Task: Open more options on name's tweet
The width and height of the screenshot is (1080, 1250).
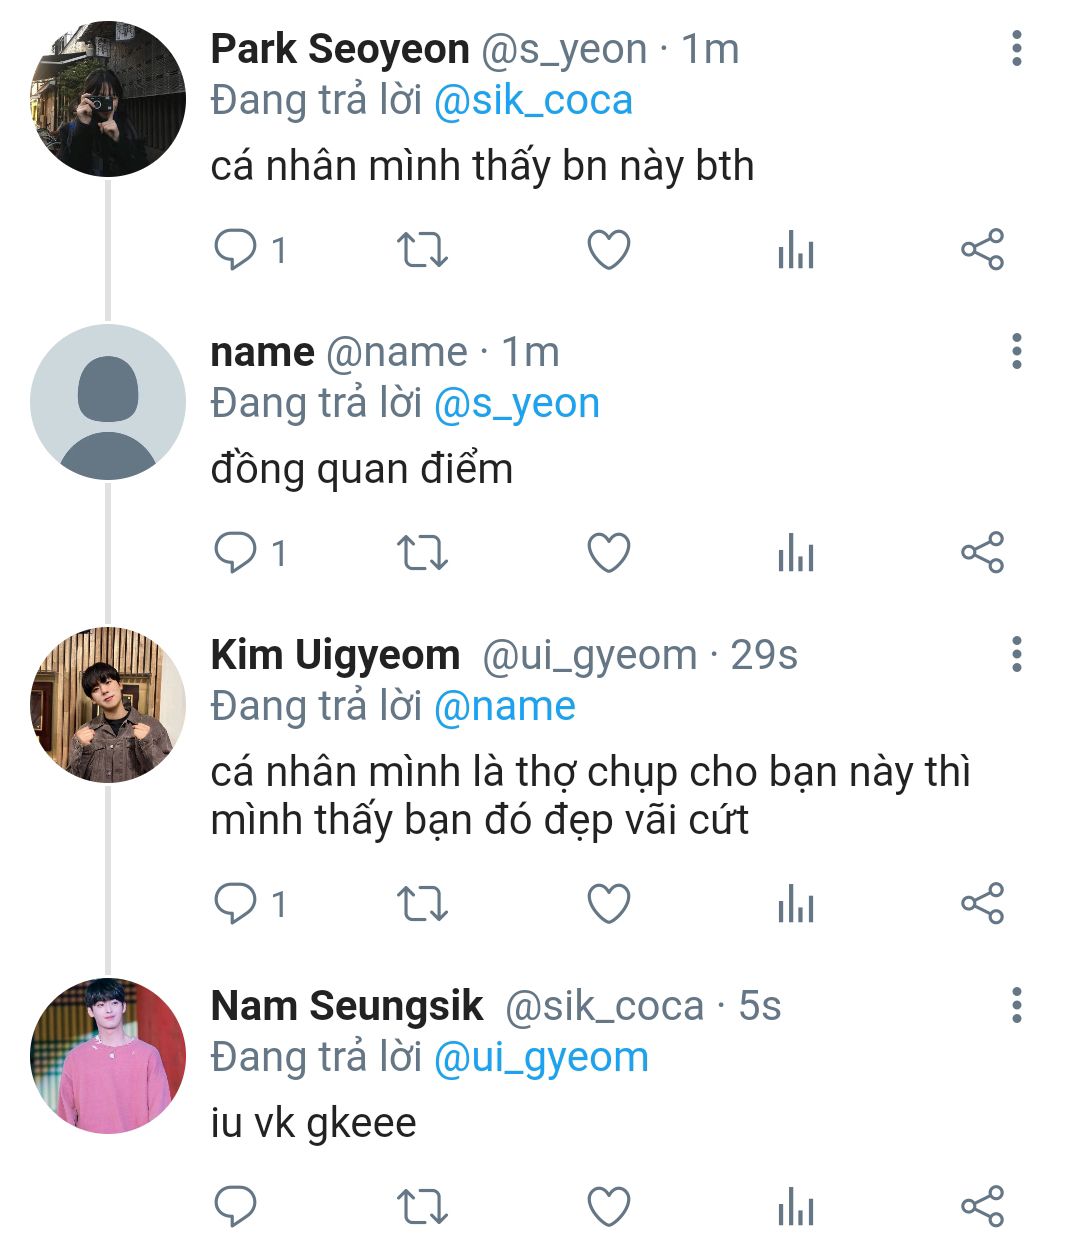Action: tap(1016, 352)
